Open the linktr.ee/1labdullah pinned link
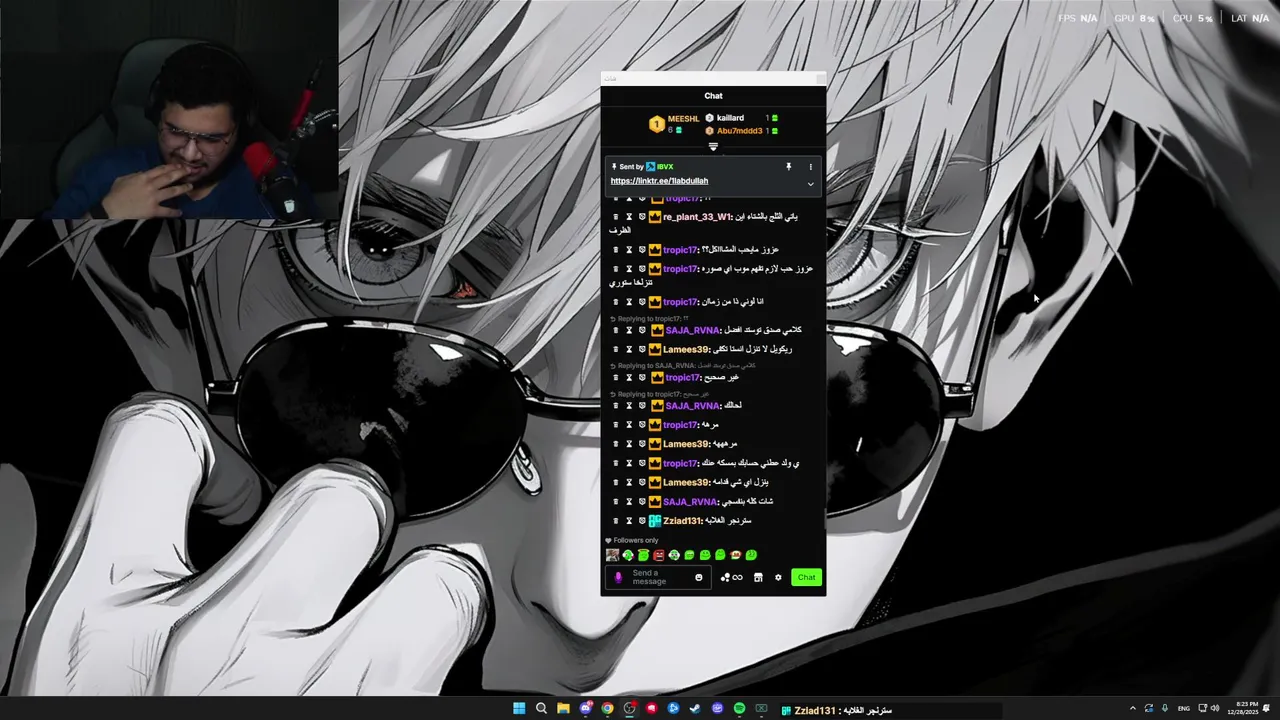This screenshot has height=720, width=1280. click(x=659, y=181)
